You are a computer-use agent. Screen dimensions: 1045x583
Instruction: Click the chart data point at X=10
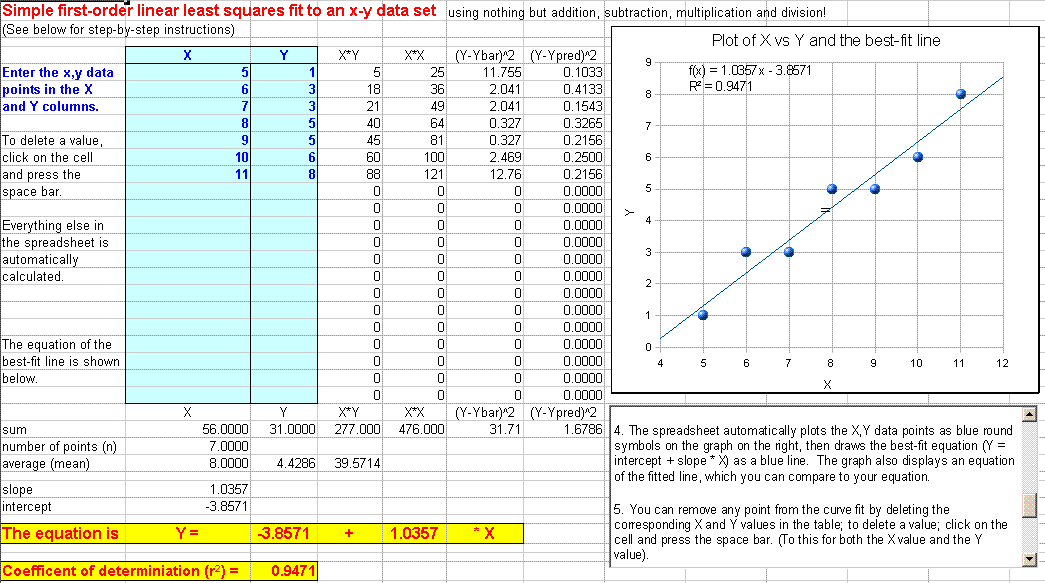[917, 157]
